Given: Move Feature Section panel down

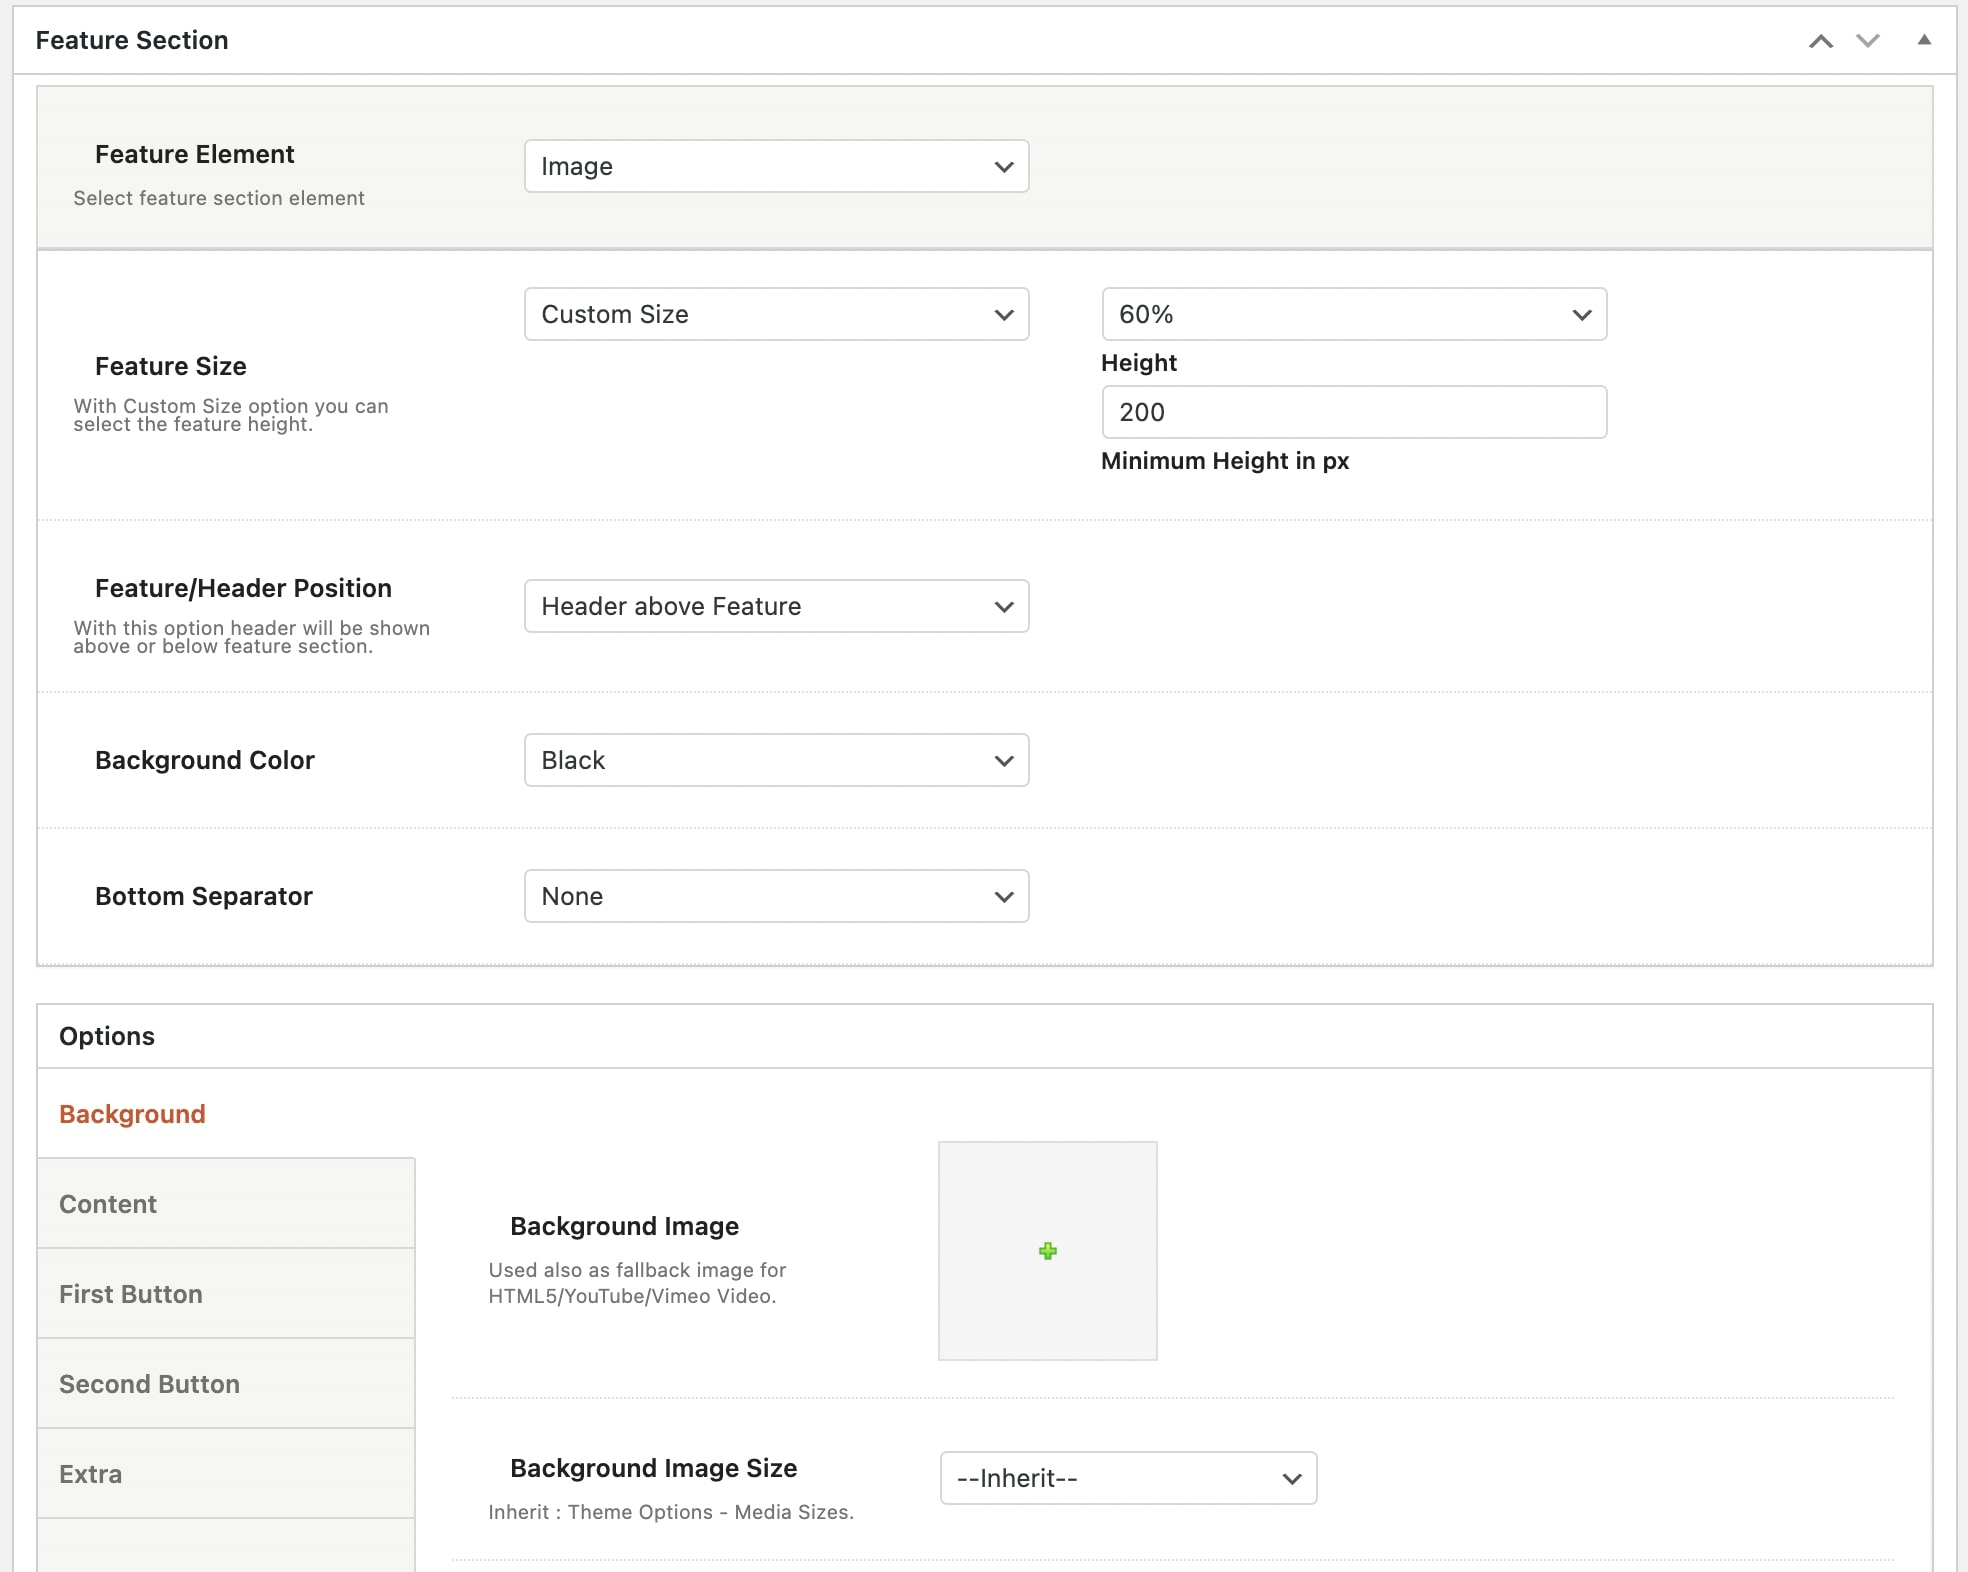Looking at the screenshot, I should [x=1867, y=41].
